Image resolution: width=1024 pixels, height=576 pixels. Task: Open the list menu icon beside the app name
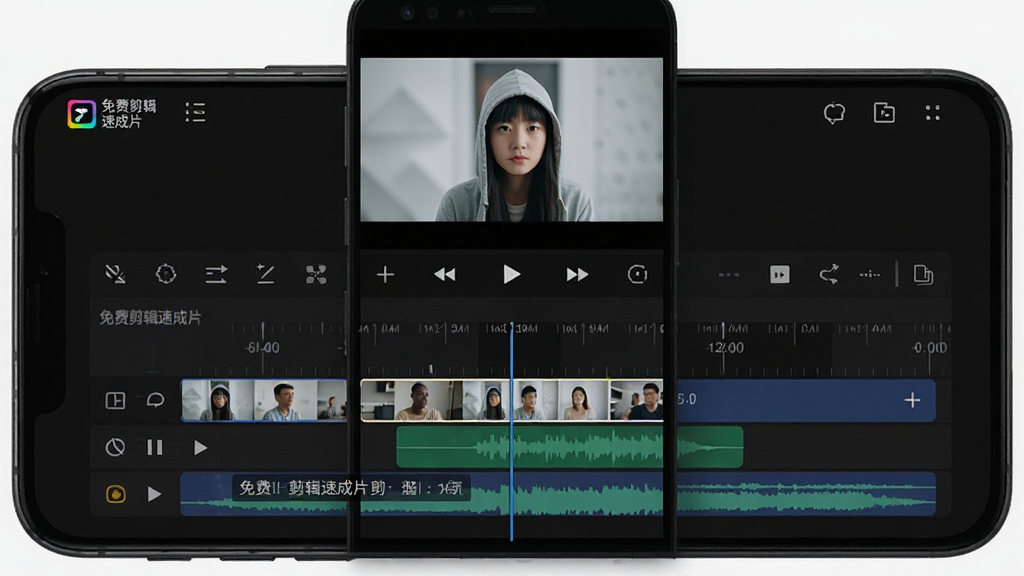click(x=195, y=112)
